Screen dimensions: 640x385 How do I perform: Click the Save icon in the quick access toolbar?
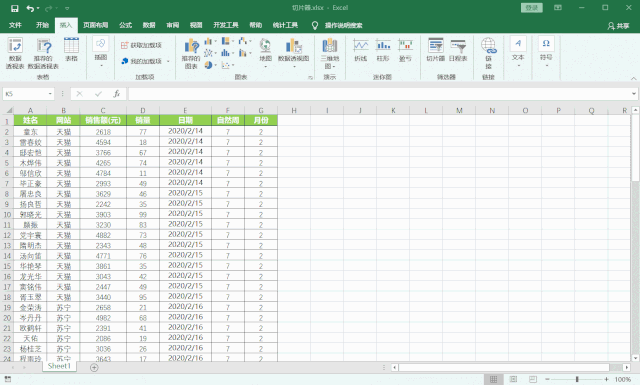14,8
